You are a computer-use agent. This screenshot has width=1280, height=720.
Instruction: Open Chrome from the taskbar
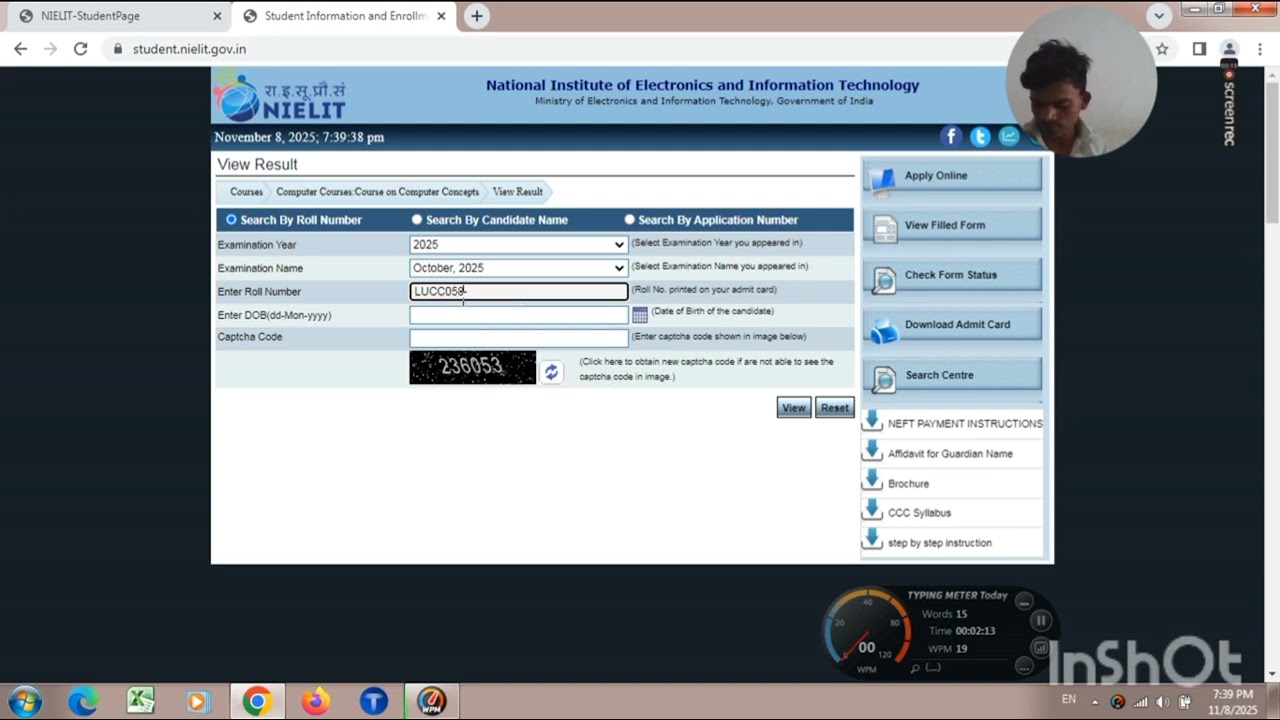click(x=257, y=702)
